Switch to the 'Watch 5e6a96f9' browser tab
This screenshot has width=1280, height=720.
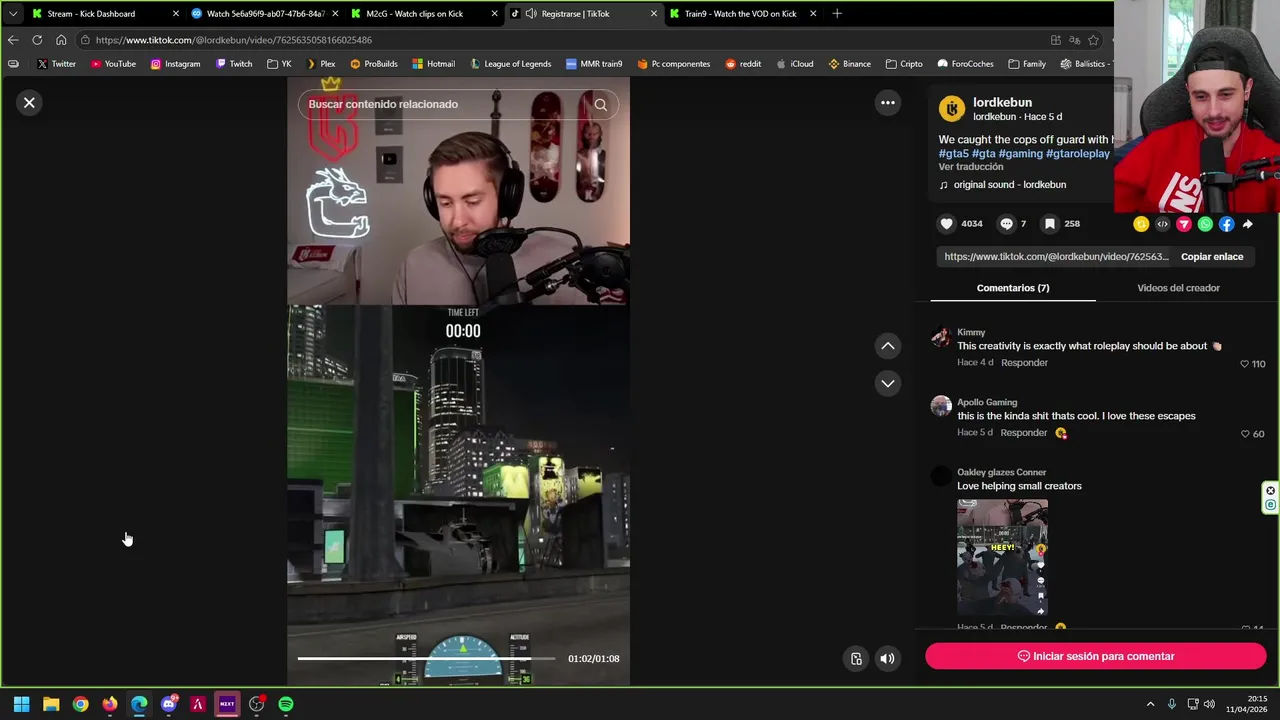pos(265,14)
